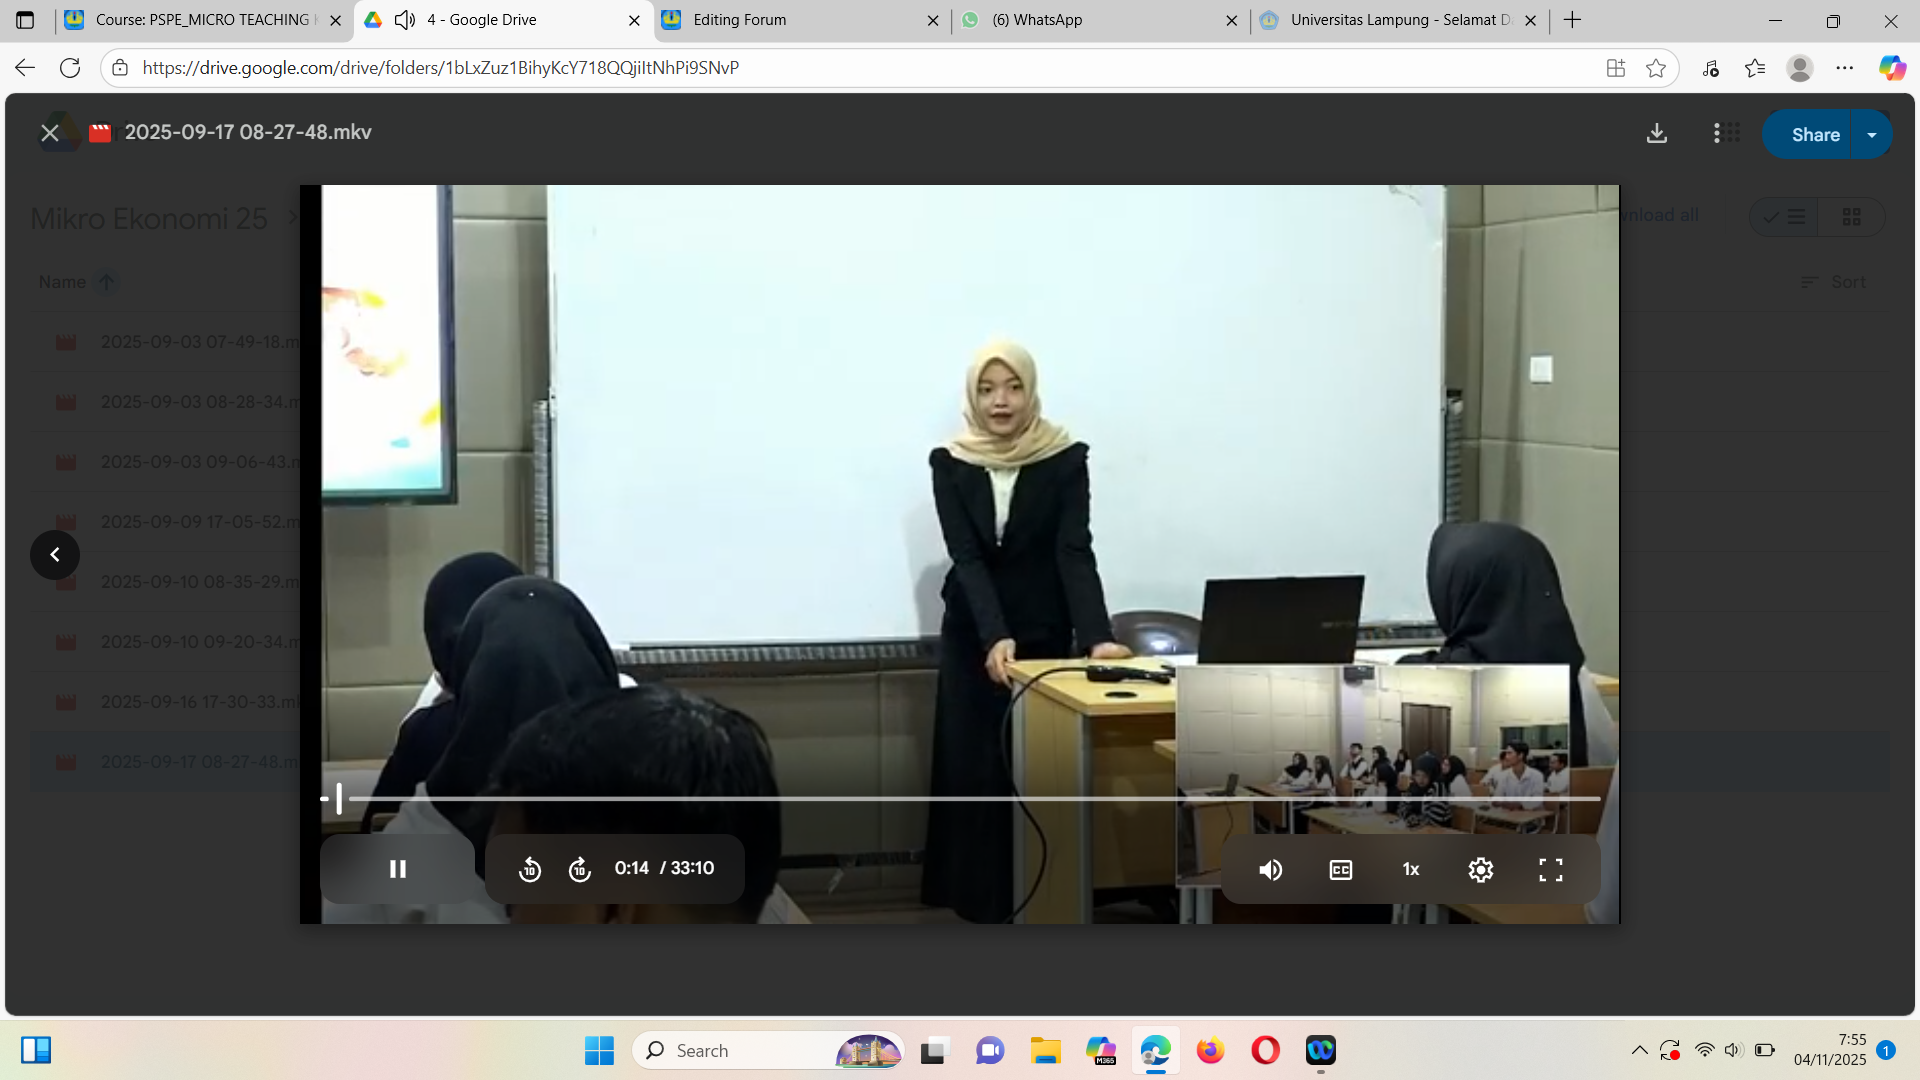This screenshot has width=1920, height=1080.
Task: Expand the Share dropdown arrow
Action: point(1872,135)
